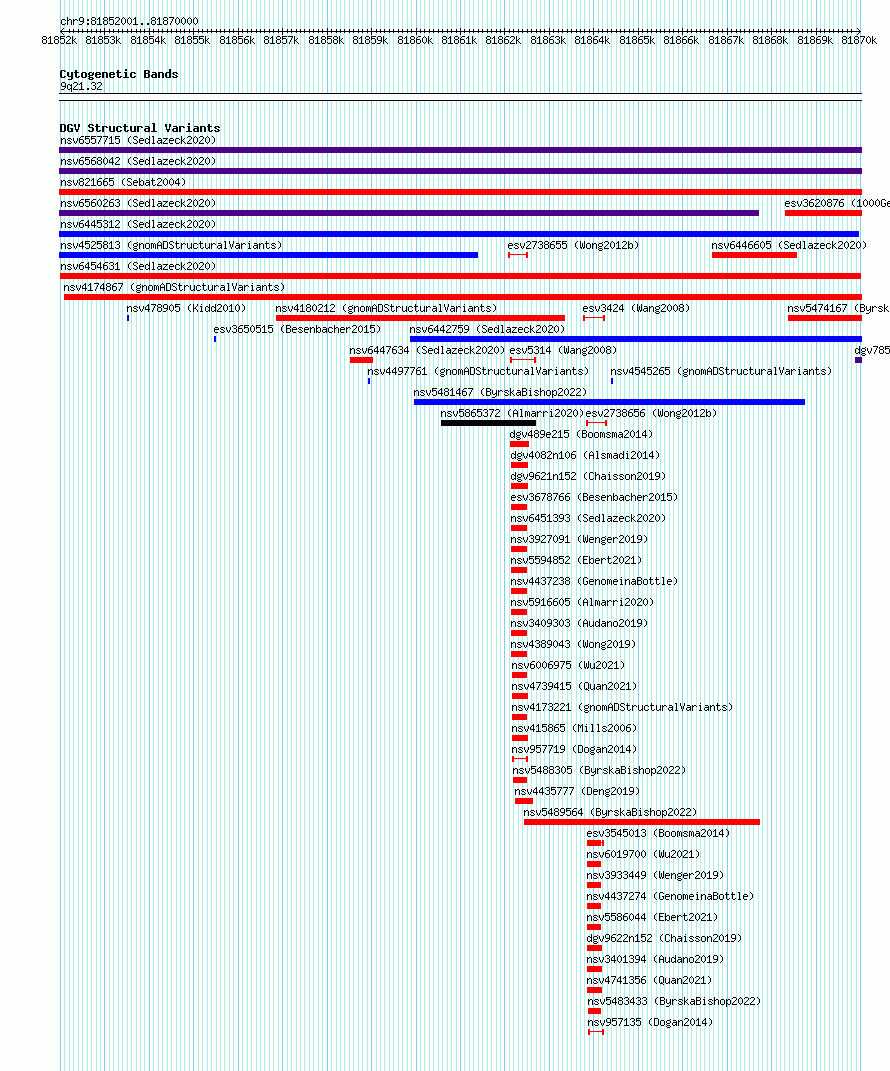Image resolution: width=890 pixels, height=1071 pixels.
Task: Click the nsv4174867 (gnomADStructuralVariants) label
Action: coord(174,288)
